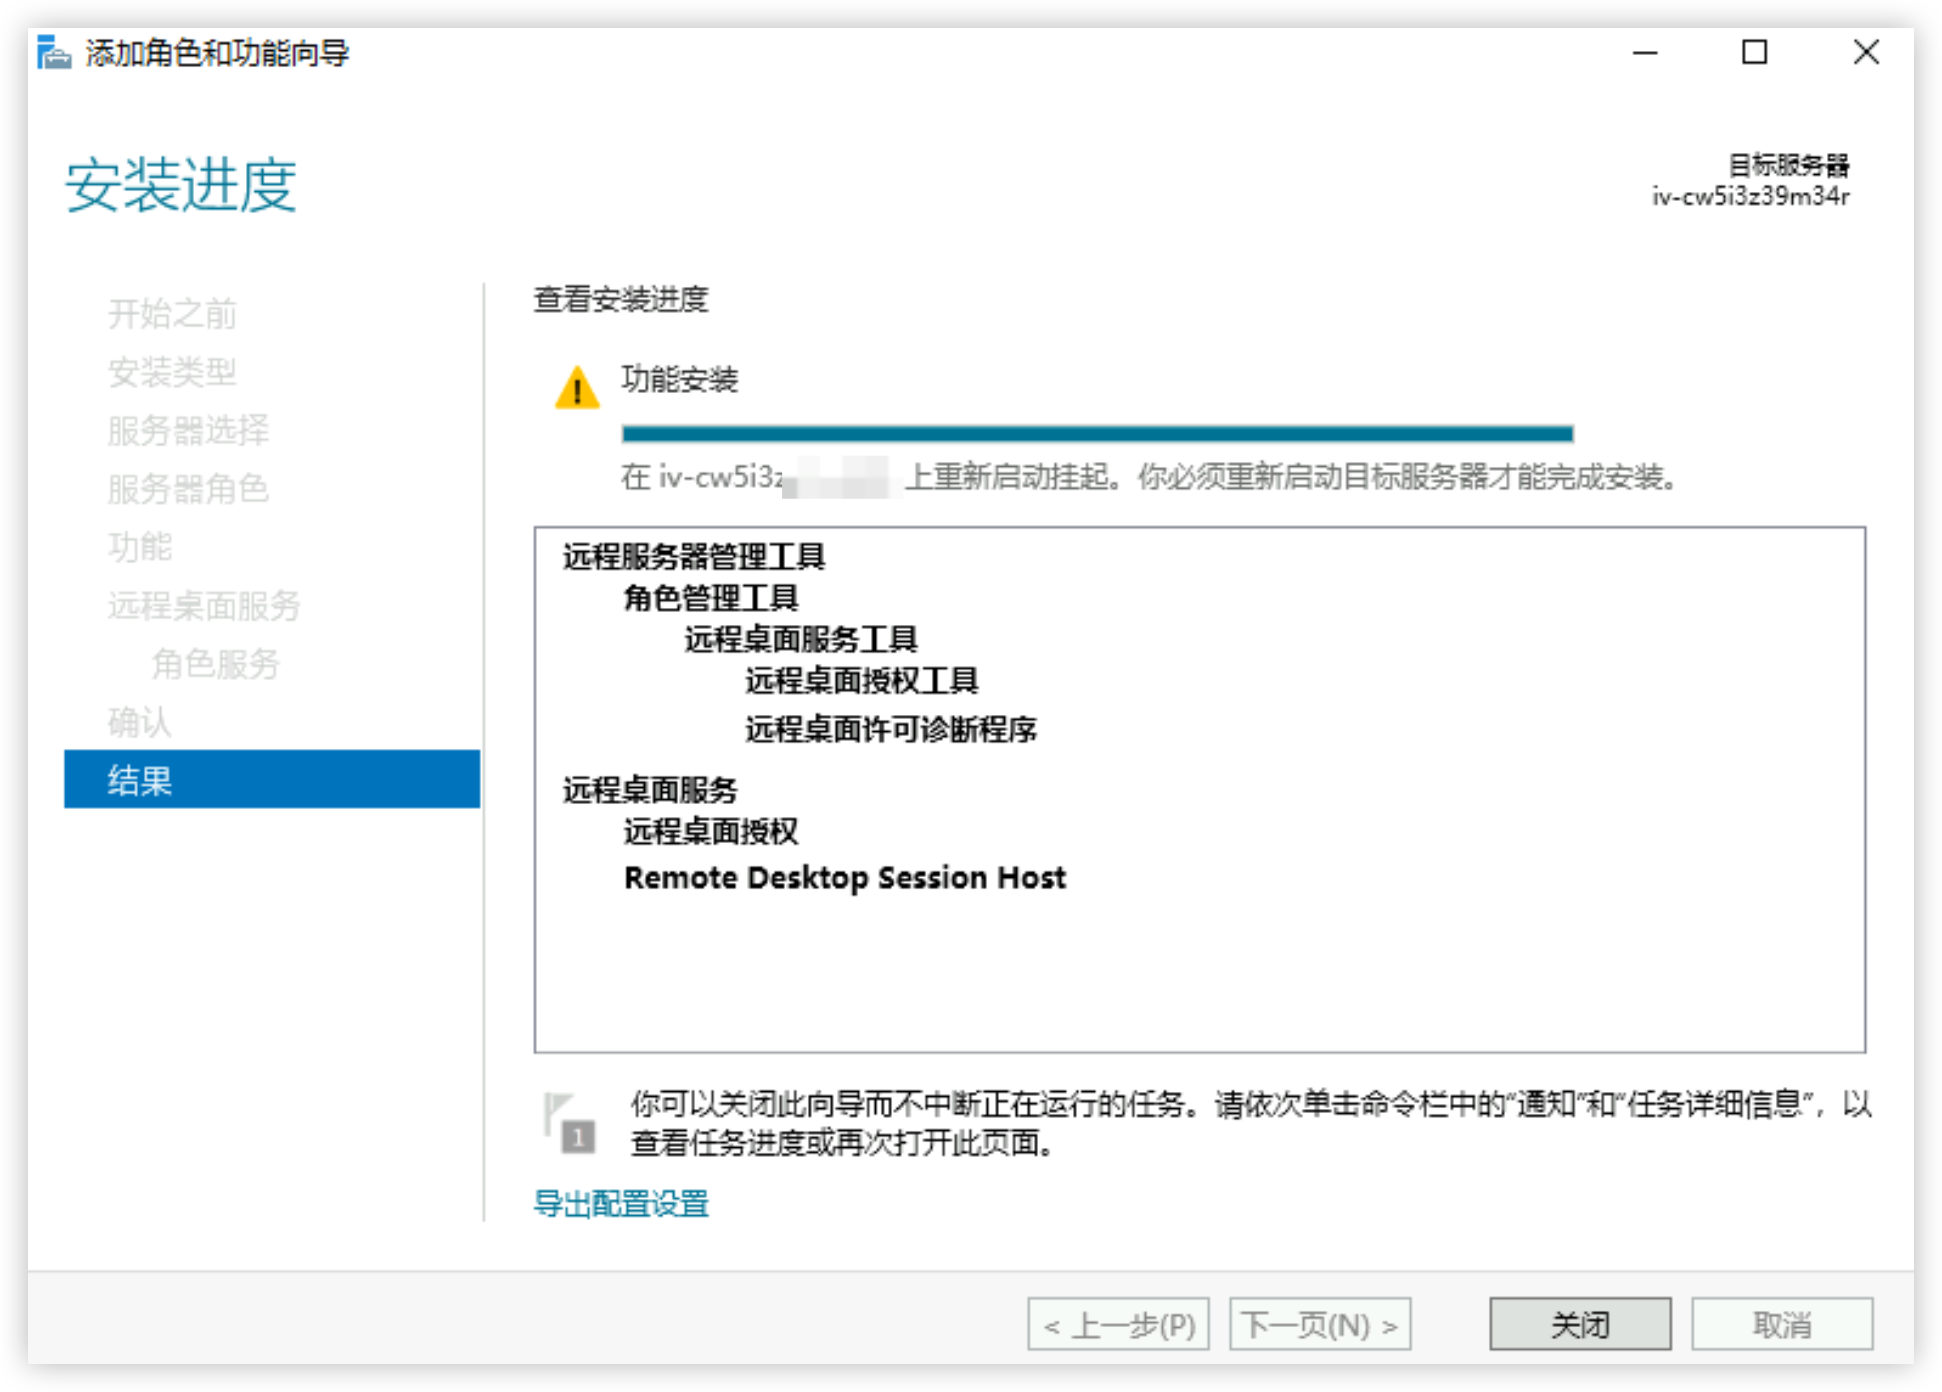The image size is (1942, 1392).
Task: Close the window with the X icon
Action: point(1865,52)
